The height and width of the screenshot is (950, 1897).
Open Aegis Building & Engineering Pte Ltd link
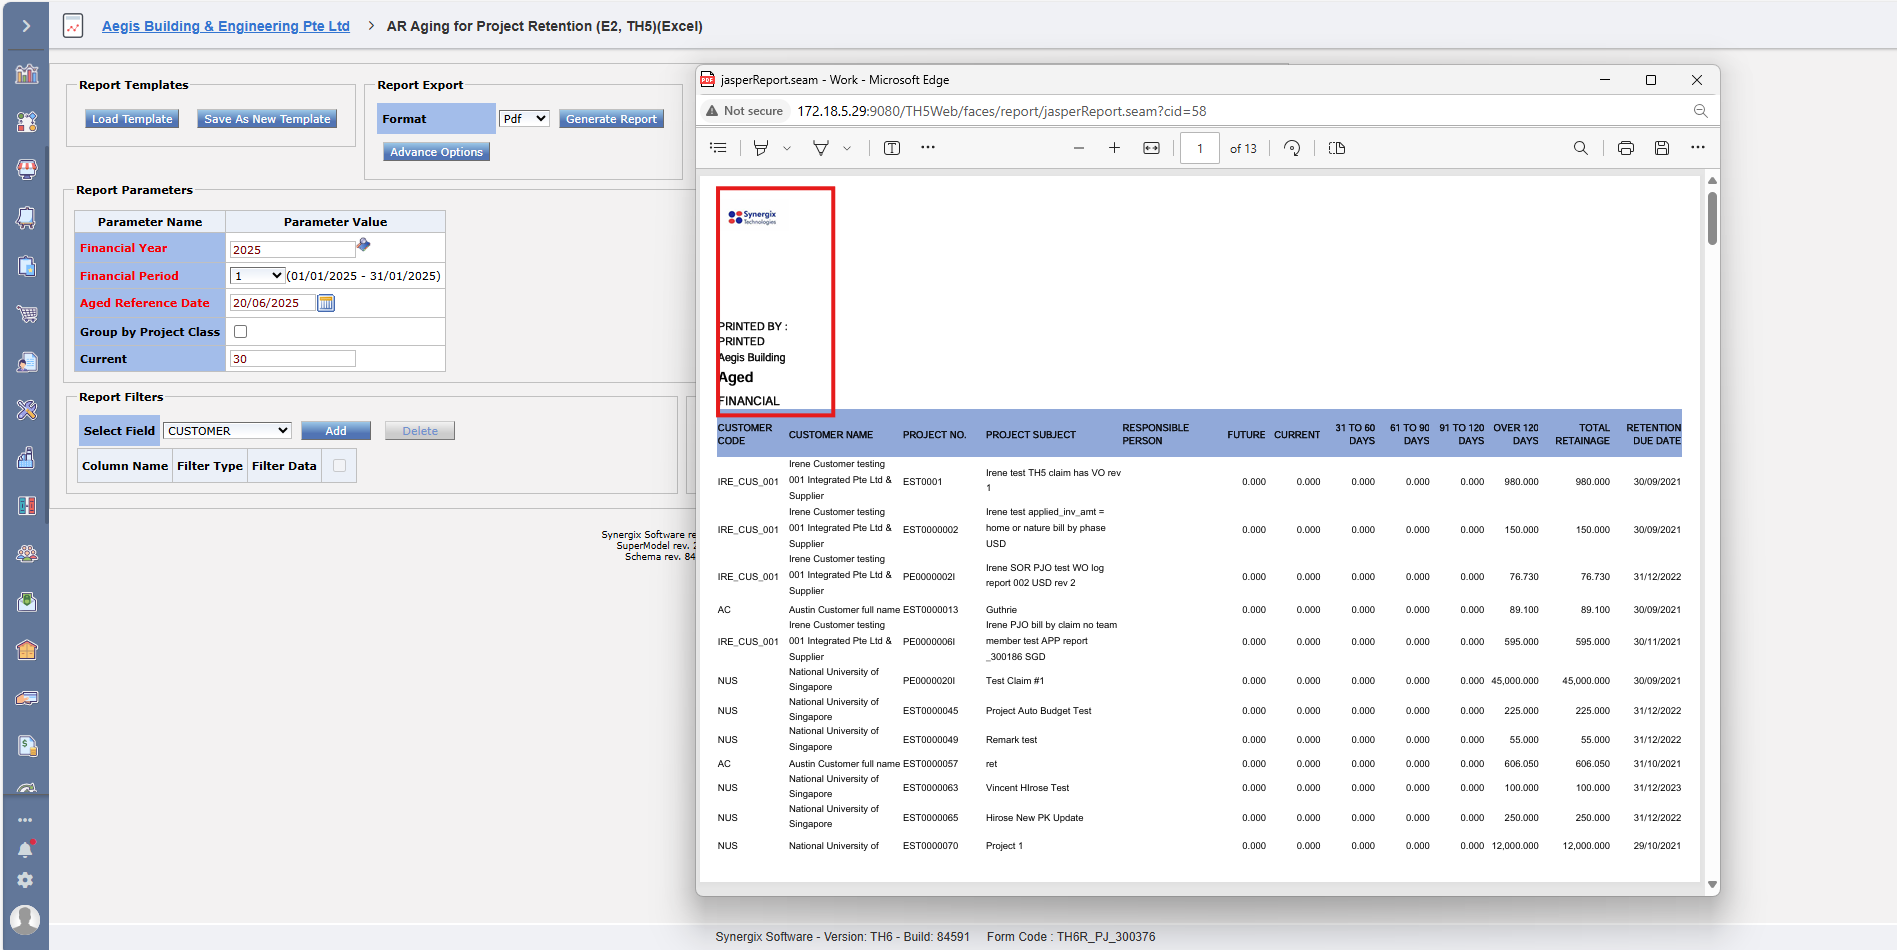coord(226,26)
